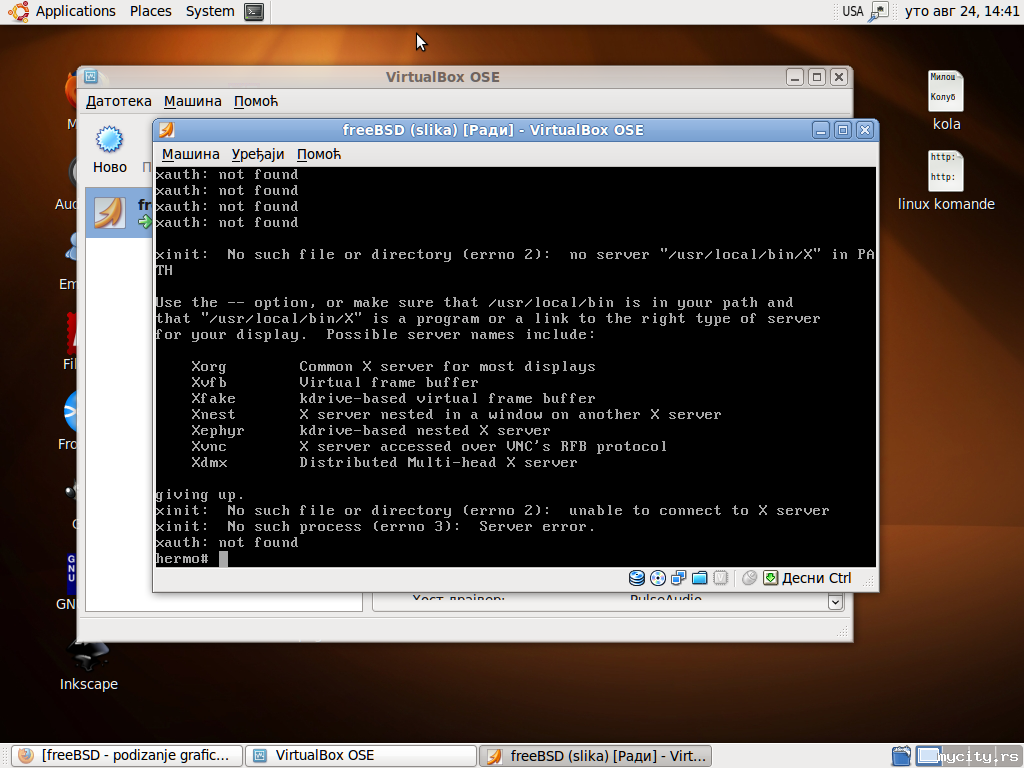The width and height of the screenshot is (1024, 768).
Task: Maximize the freeBSD VM window
Action: 843,130
